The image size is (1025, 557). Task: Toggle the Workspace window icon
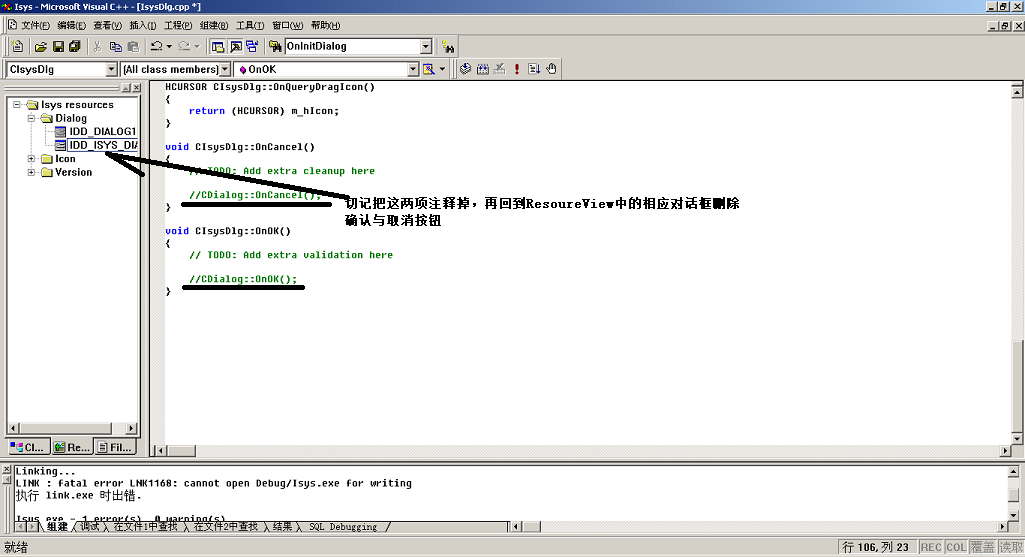pyautogui.click(x=218, y=46)
